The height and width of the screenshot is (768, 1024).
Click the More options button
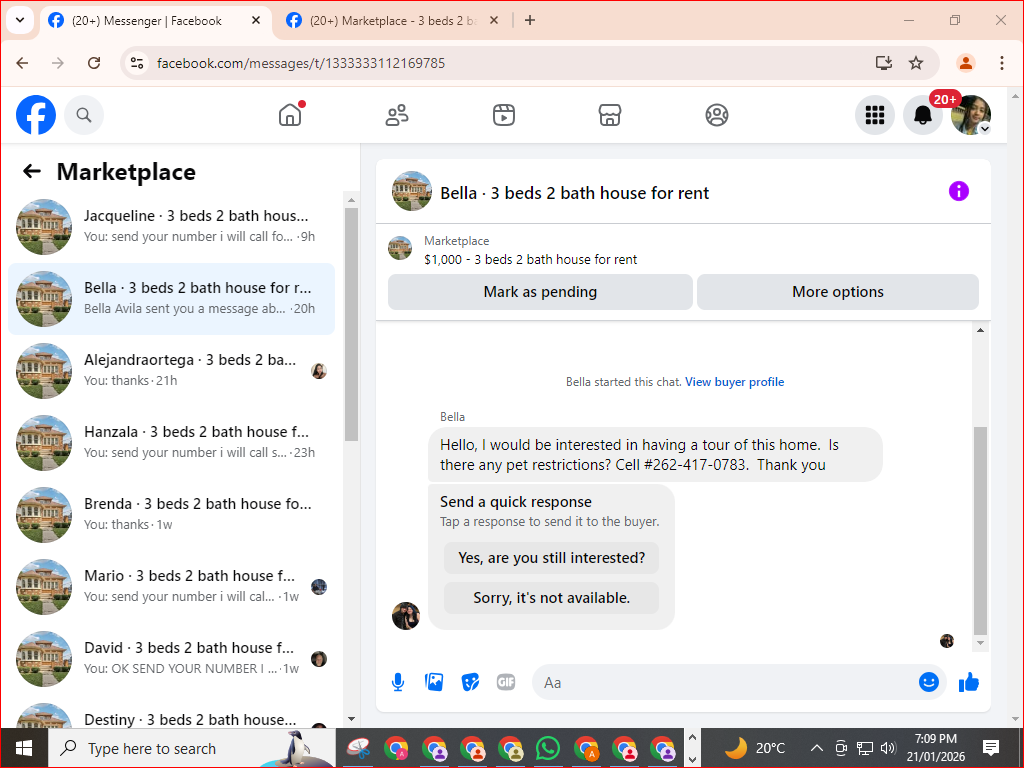click(x=838, y=292)
